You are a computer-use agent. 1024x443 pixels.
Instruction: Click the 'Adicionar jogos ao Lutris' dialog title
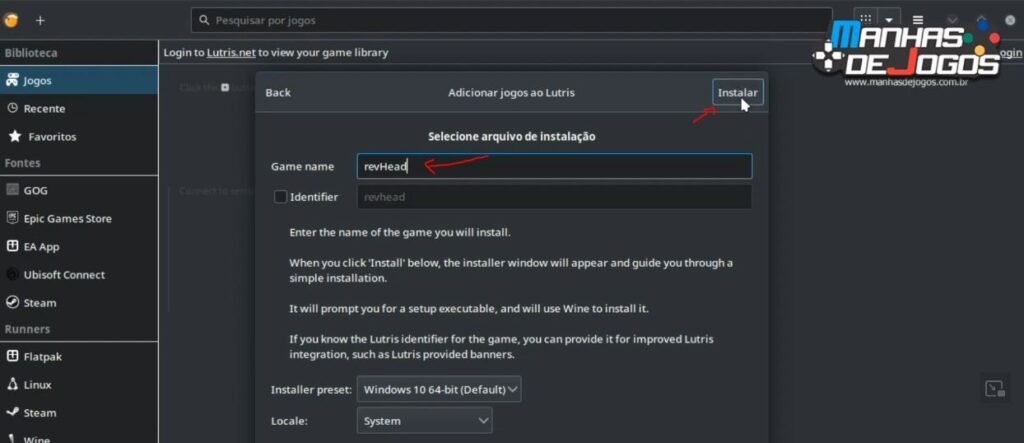(x=511, y=93)
